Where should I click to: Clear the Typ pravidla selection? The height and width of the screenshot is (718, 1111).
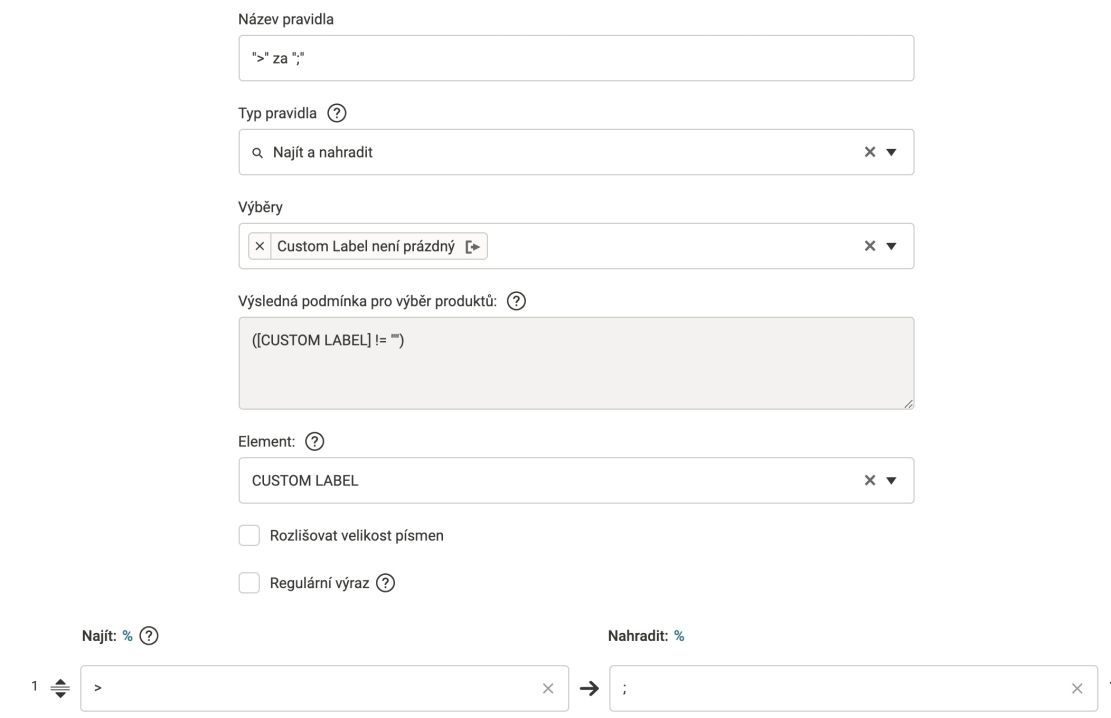pyautogui.click(x=869, y=152)
